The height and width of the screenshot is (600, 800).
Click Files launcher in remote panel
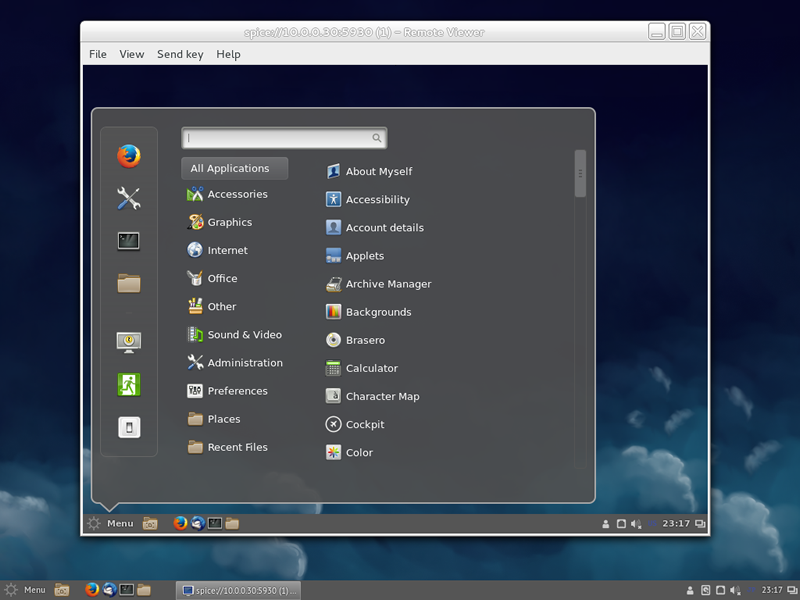[232, 523]
